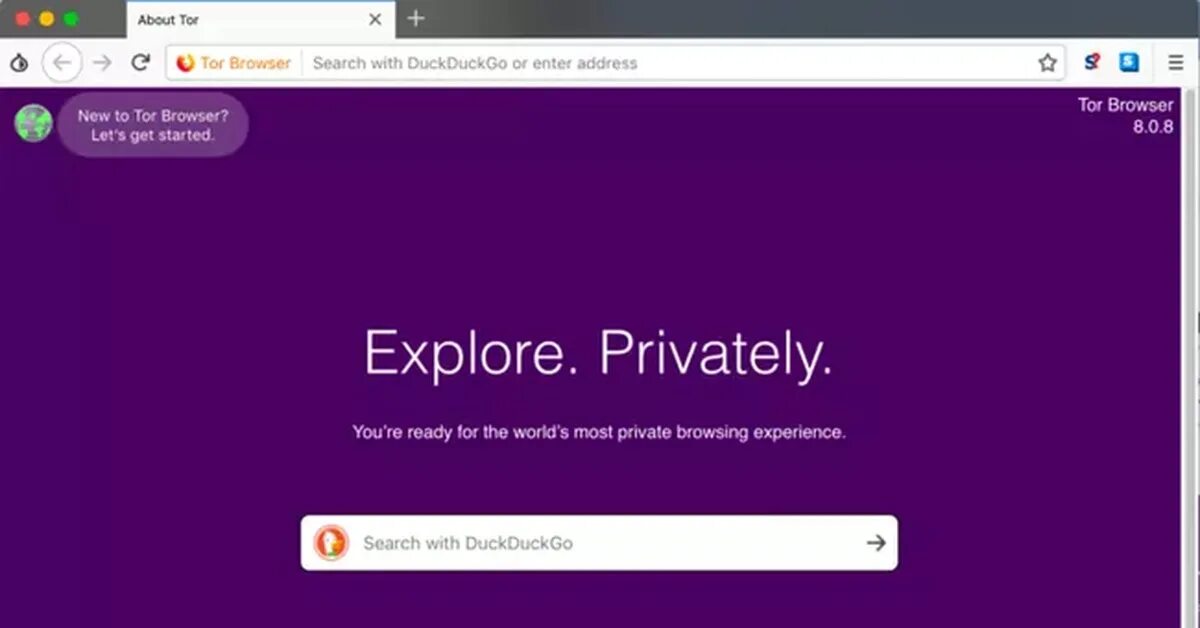Screen dimensions: 1200x628
Task: Close the About Tor tab
Action: click(375, 19)
